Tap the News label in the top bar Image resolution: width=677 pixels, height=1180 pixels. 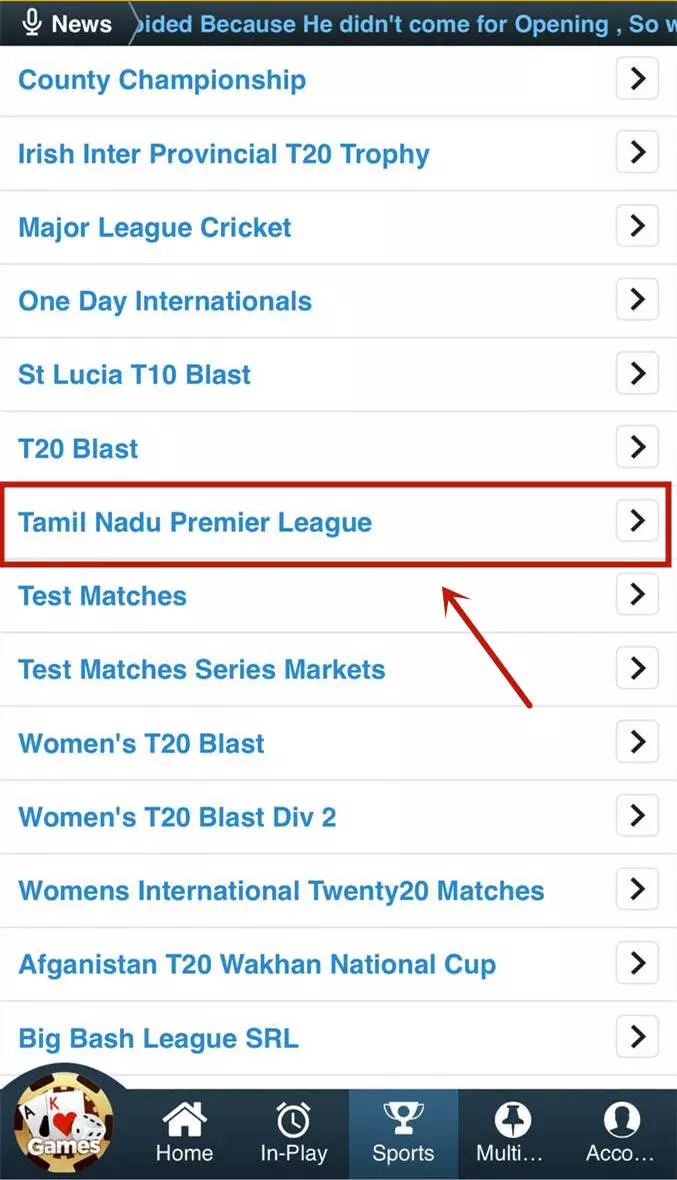pos(81,23)
